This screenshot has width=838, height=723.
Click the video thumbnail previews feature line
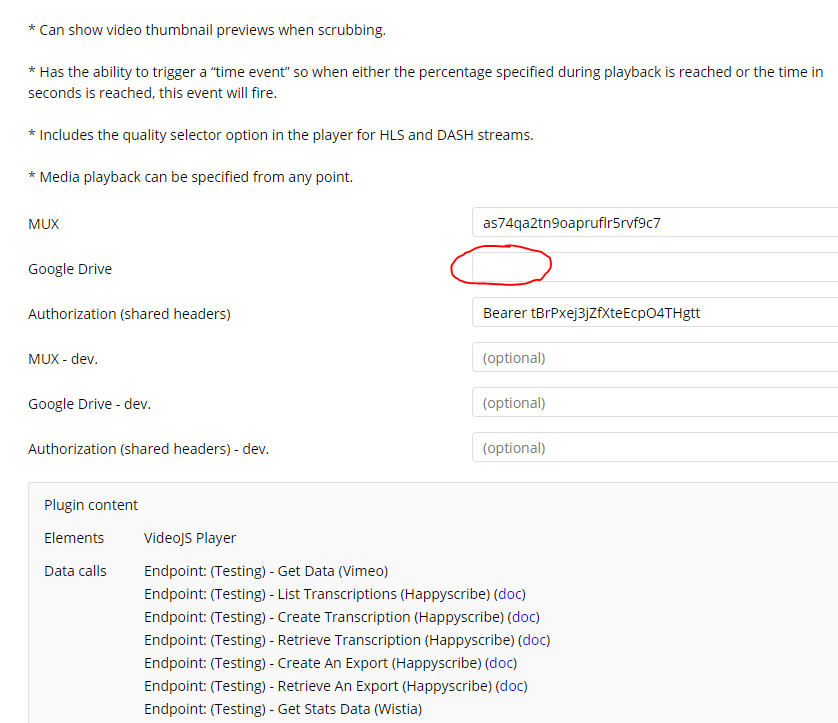tap(207, 30)
